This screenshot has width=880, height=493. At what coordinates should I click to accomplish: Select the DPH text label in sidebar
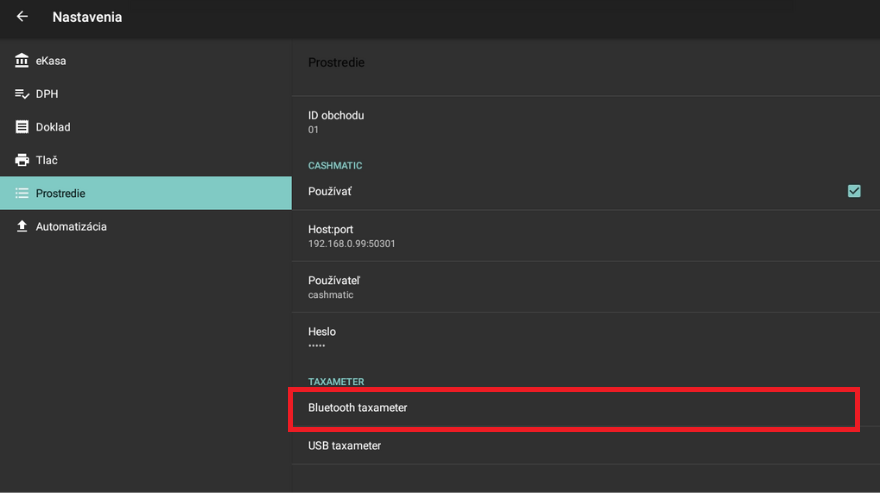[x=47, y=94]
